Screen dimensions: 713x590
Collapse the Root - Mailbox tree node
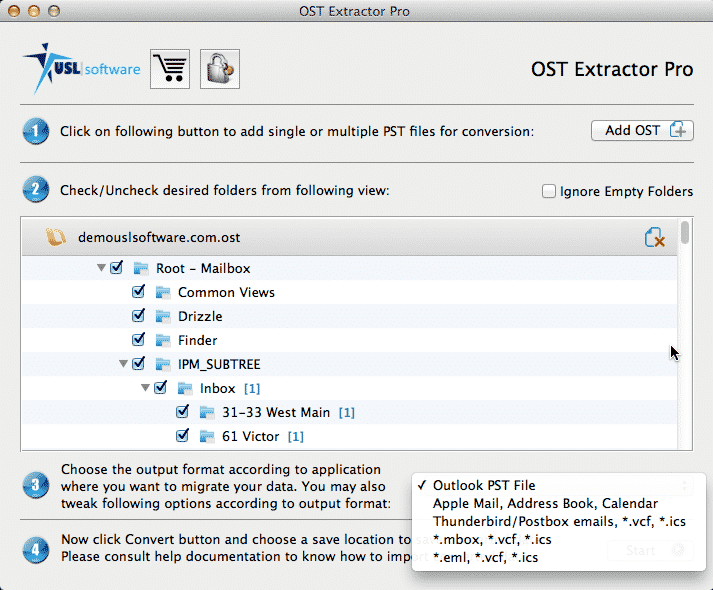pos(101,268)
